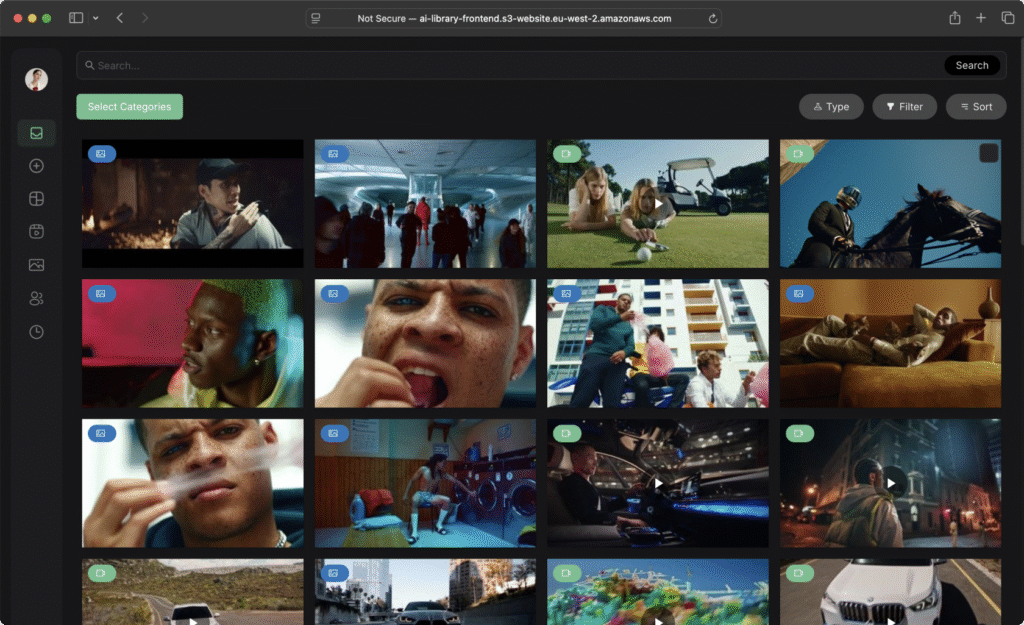Screen dimensions: 1024x625
Task: Tick the checkbox on horse rider thumbnail
Action: tap(988, 153)
